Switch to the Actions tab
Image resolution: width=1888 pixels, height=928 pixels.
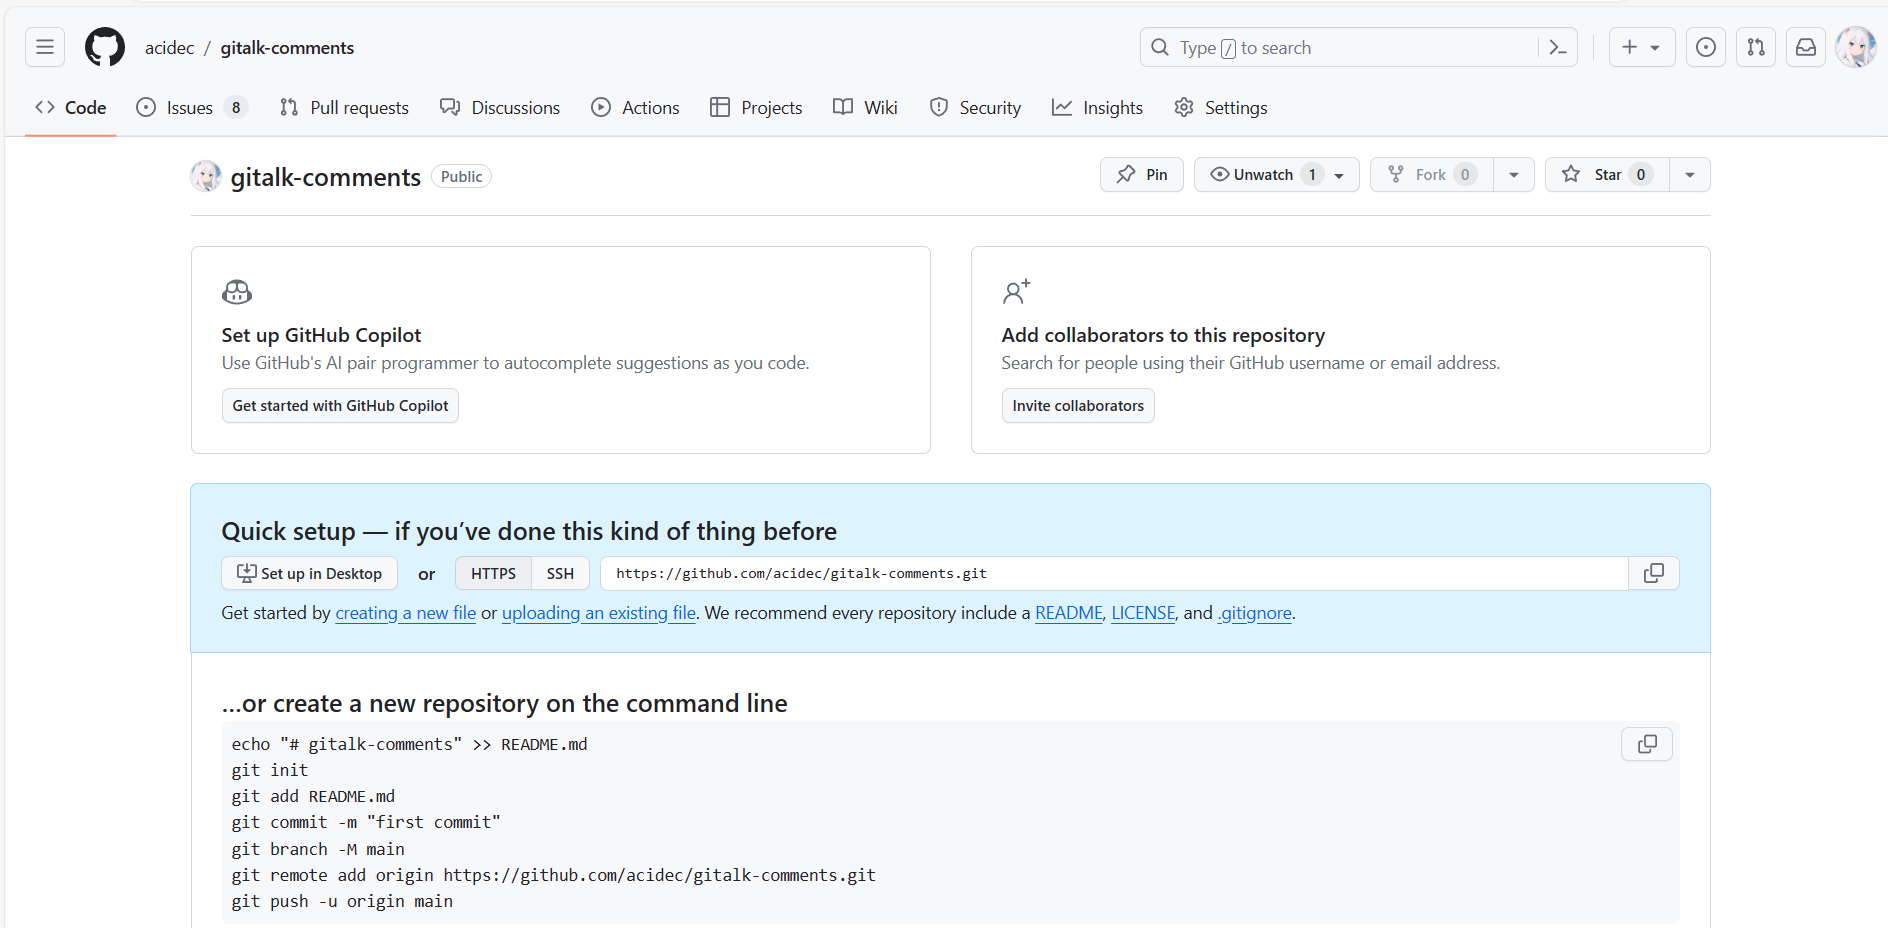point(635,107)
